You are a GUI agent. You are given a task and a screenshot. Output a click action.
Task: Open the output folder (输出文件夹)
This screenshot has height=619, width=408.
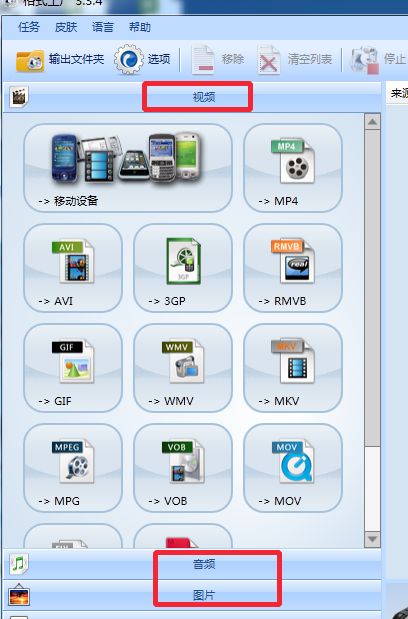(60, 60)
